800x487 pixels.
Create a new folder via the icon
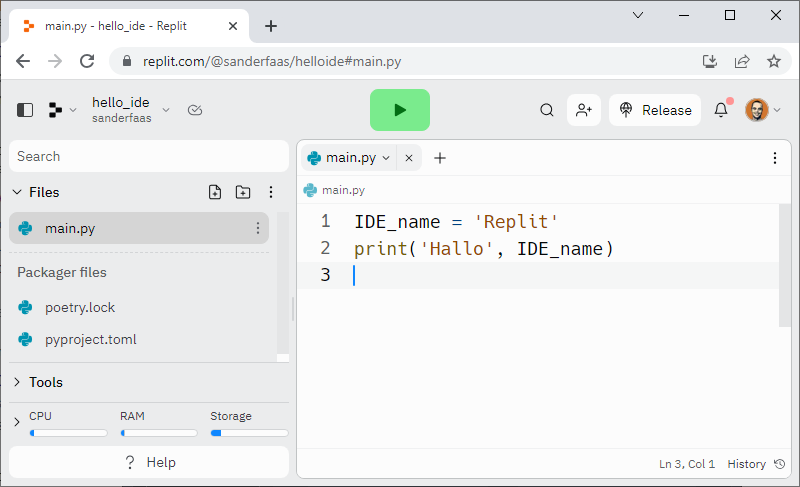[x=243, y=192]
